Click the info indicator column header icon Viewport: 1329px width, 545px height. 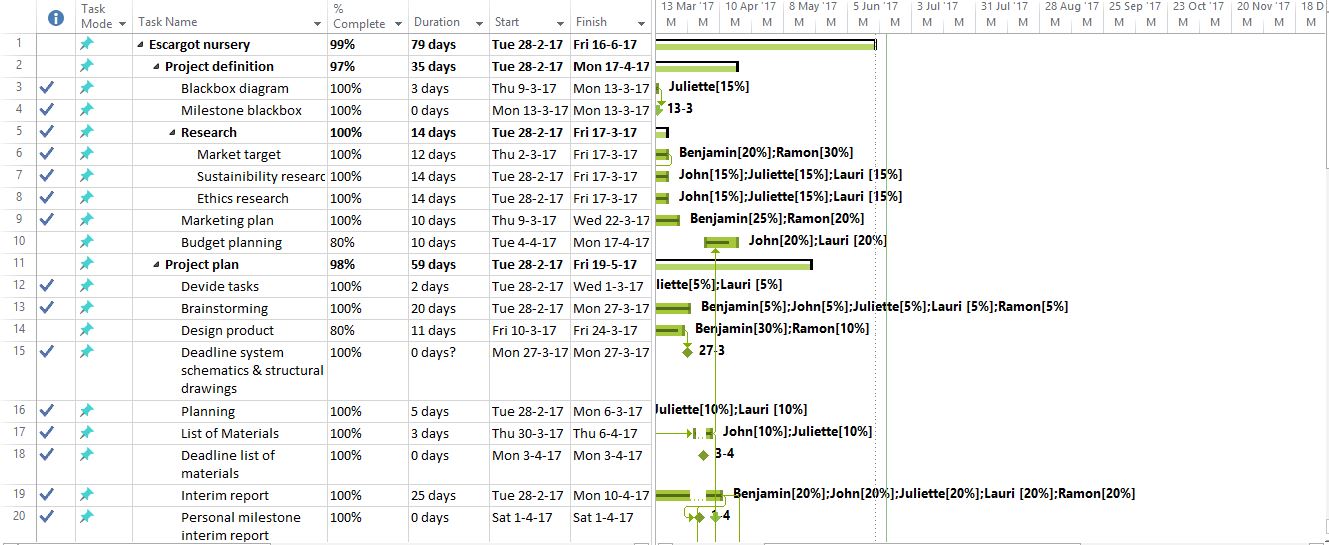coord(56,17)
